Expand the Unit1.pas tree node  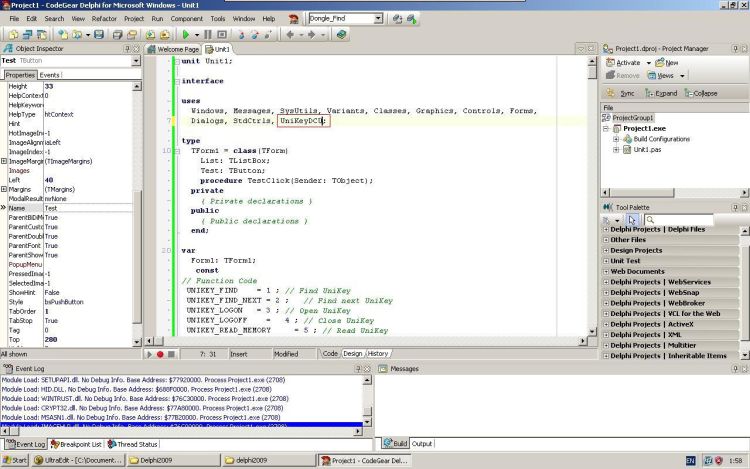point(616,150)
